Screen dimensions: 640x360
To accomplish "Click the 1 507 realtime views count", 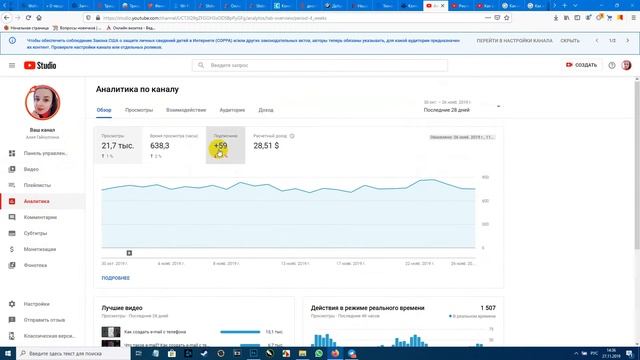I will click(488, 308).
